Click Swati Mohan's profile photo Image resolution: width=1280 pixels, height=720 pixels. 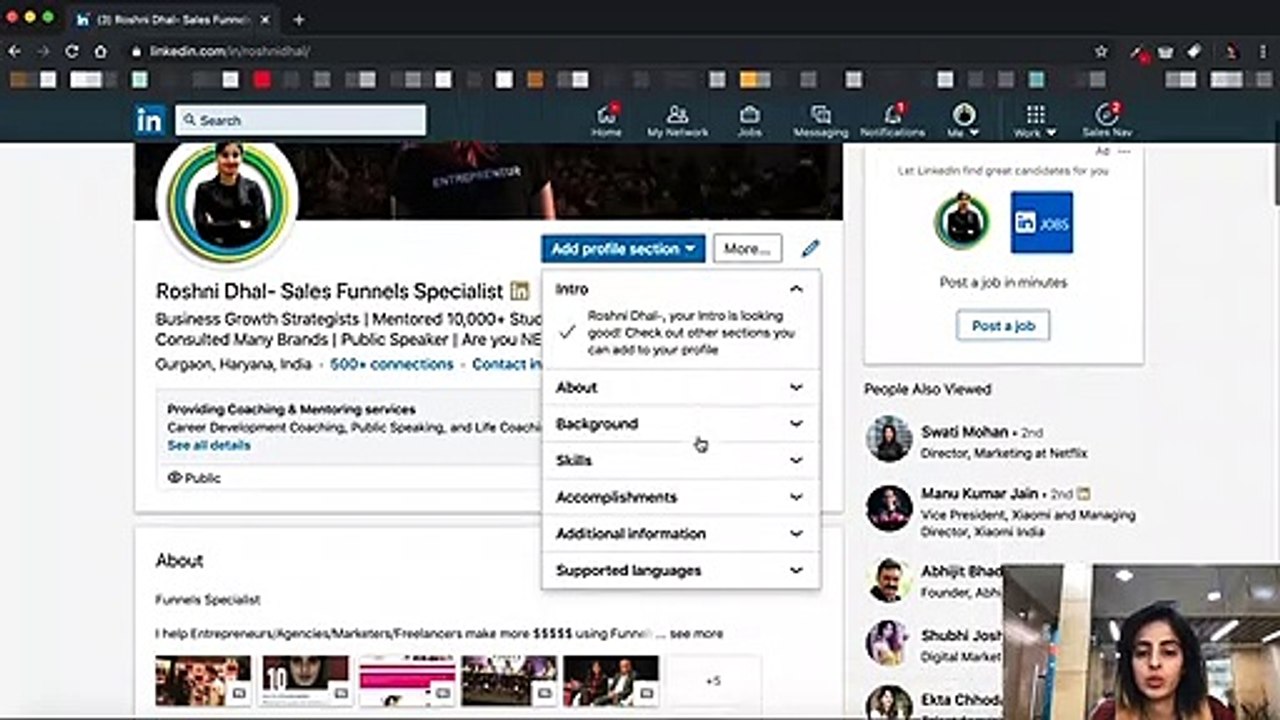[x=889, y=439]
